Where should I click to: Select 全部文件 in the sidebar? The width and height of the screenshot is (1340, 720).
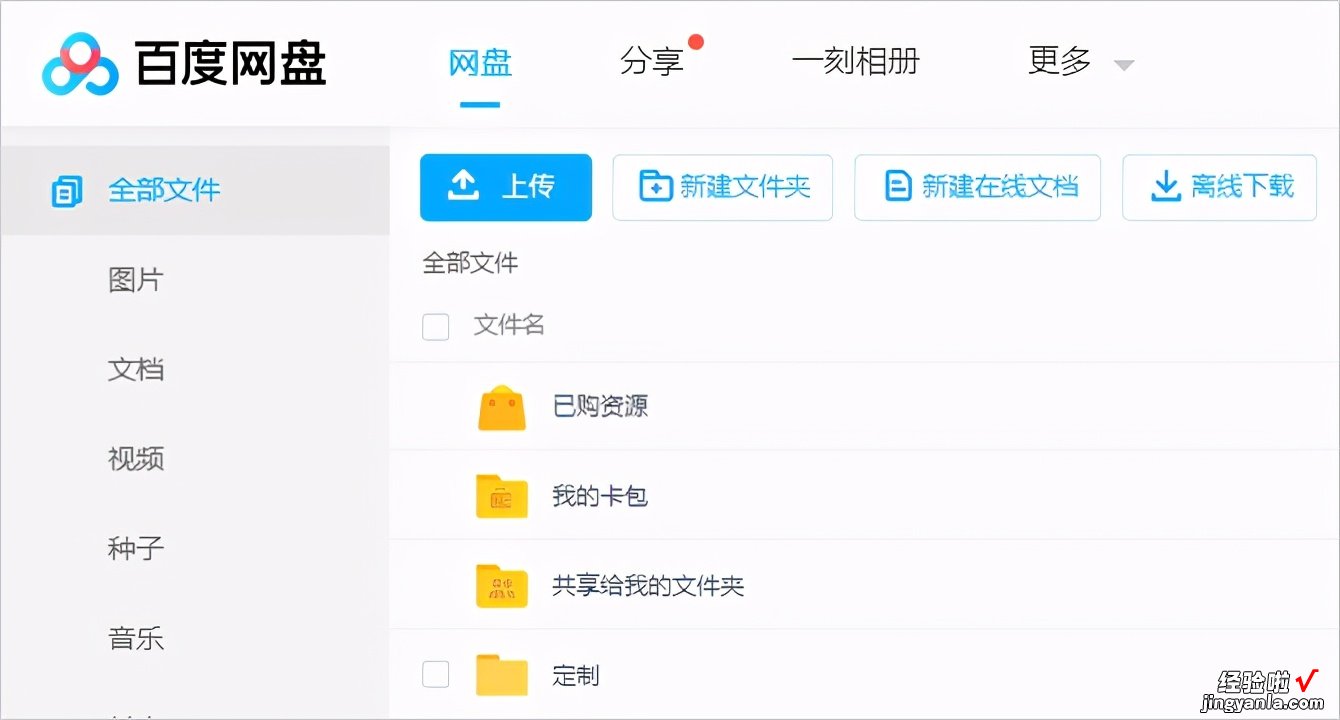click(195, 190)
